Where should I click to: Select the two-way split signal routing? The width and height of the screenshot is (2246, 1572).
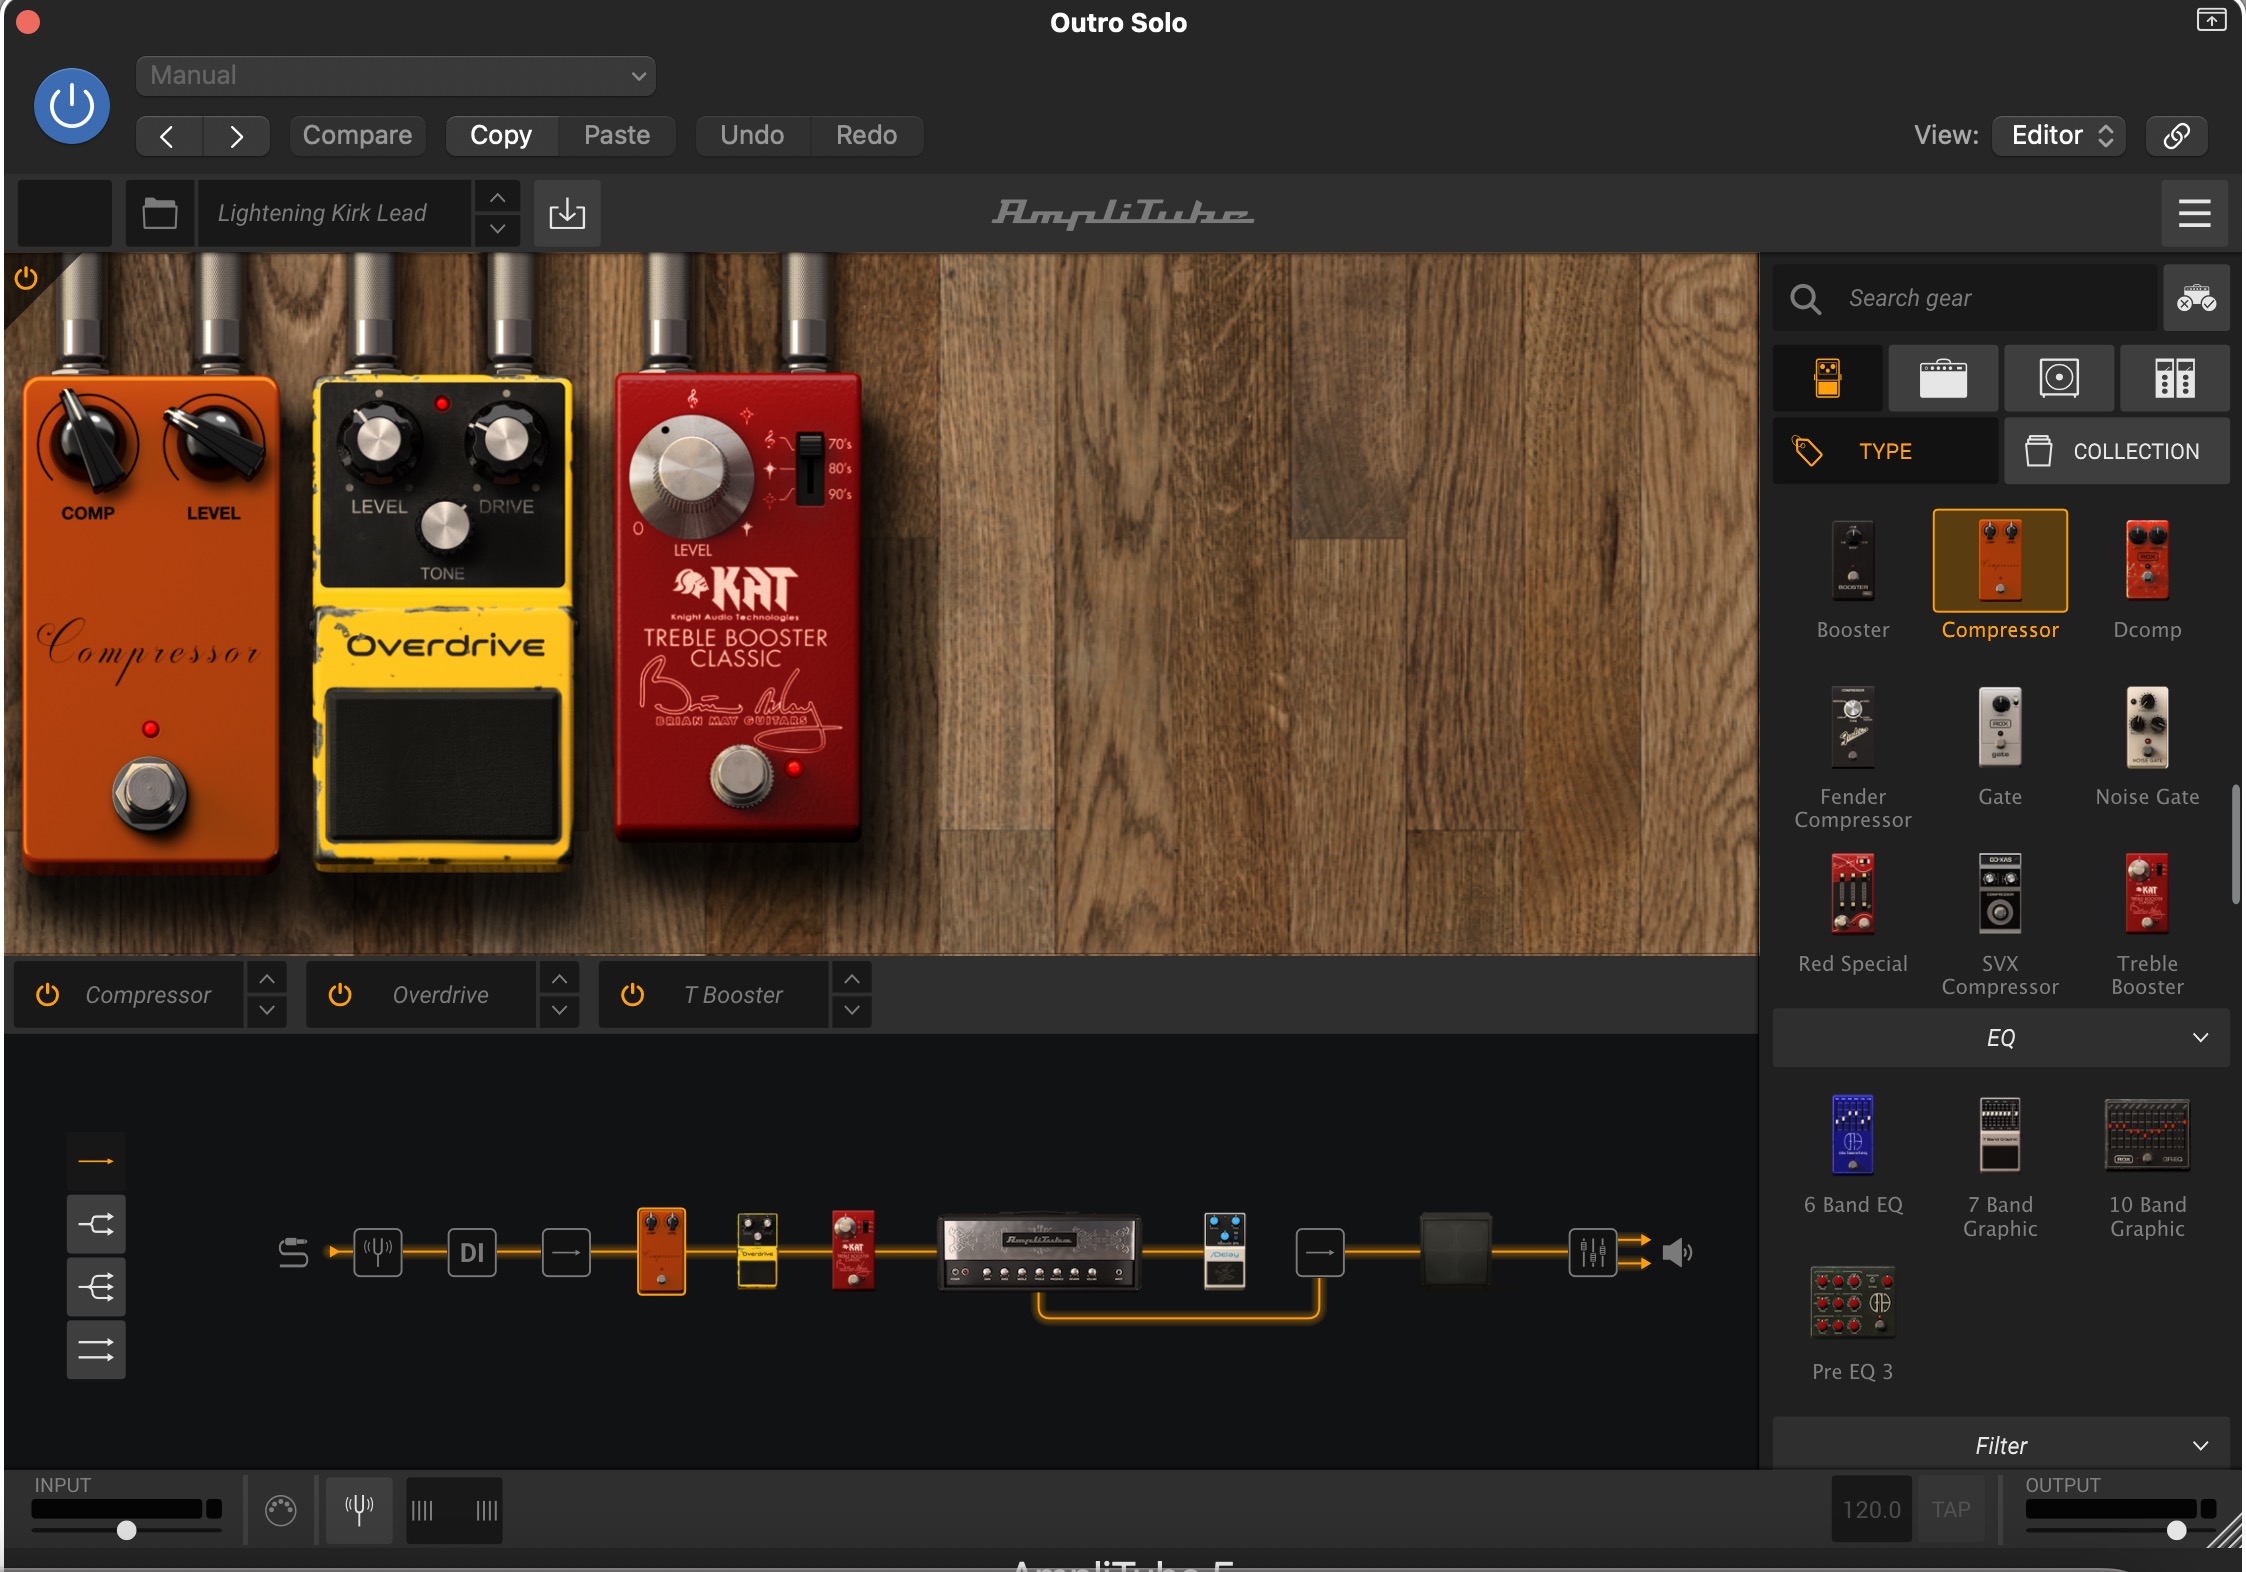point(96,1224)
